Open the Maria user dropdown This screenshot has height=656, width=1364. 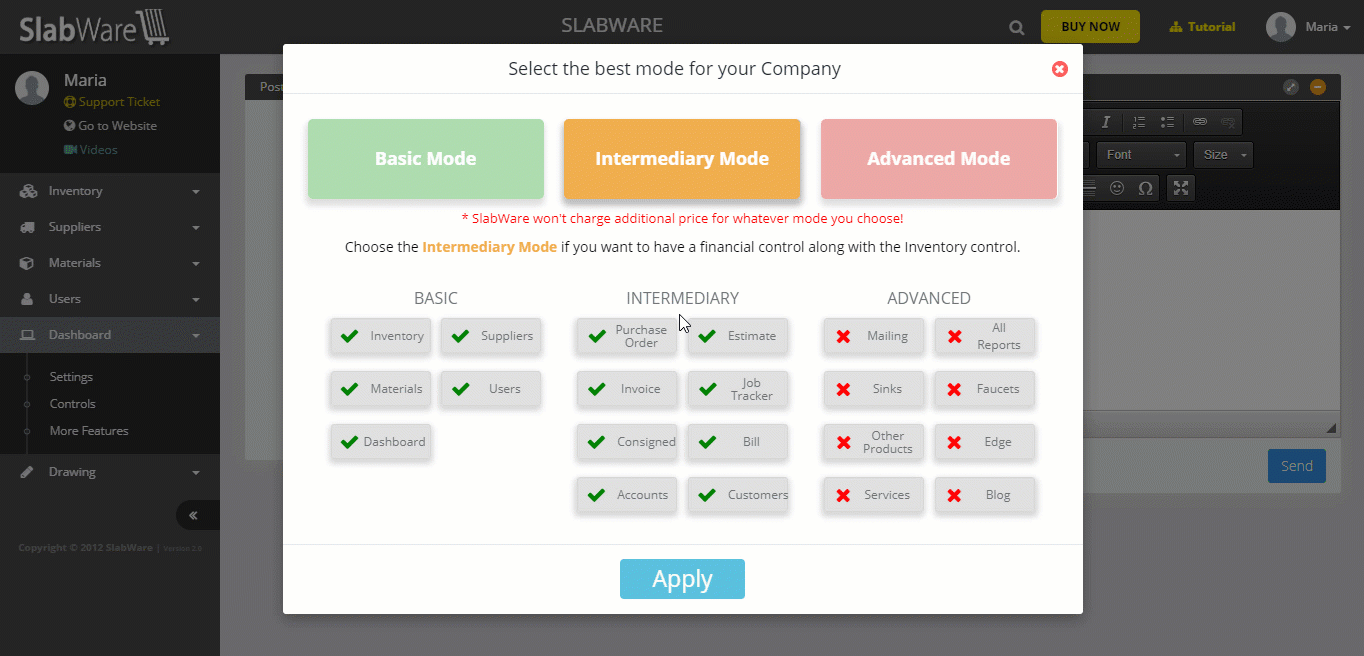pos(1308,27)
